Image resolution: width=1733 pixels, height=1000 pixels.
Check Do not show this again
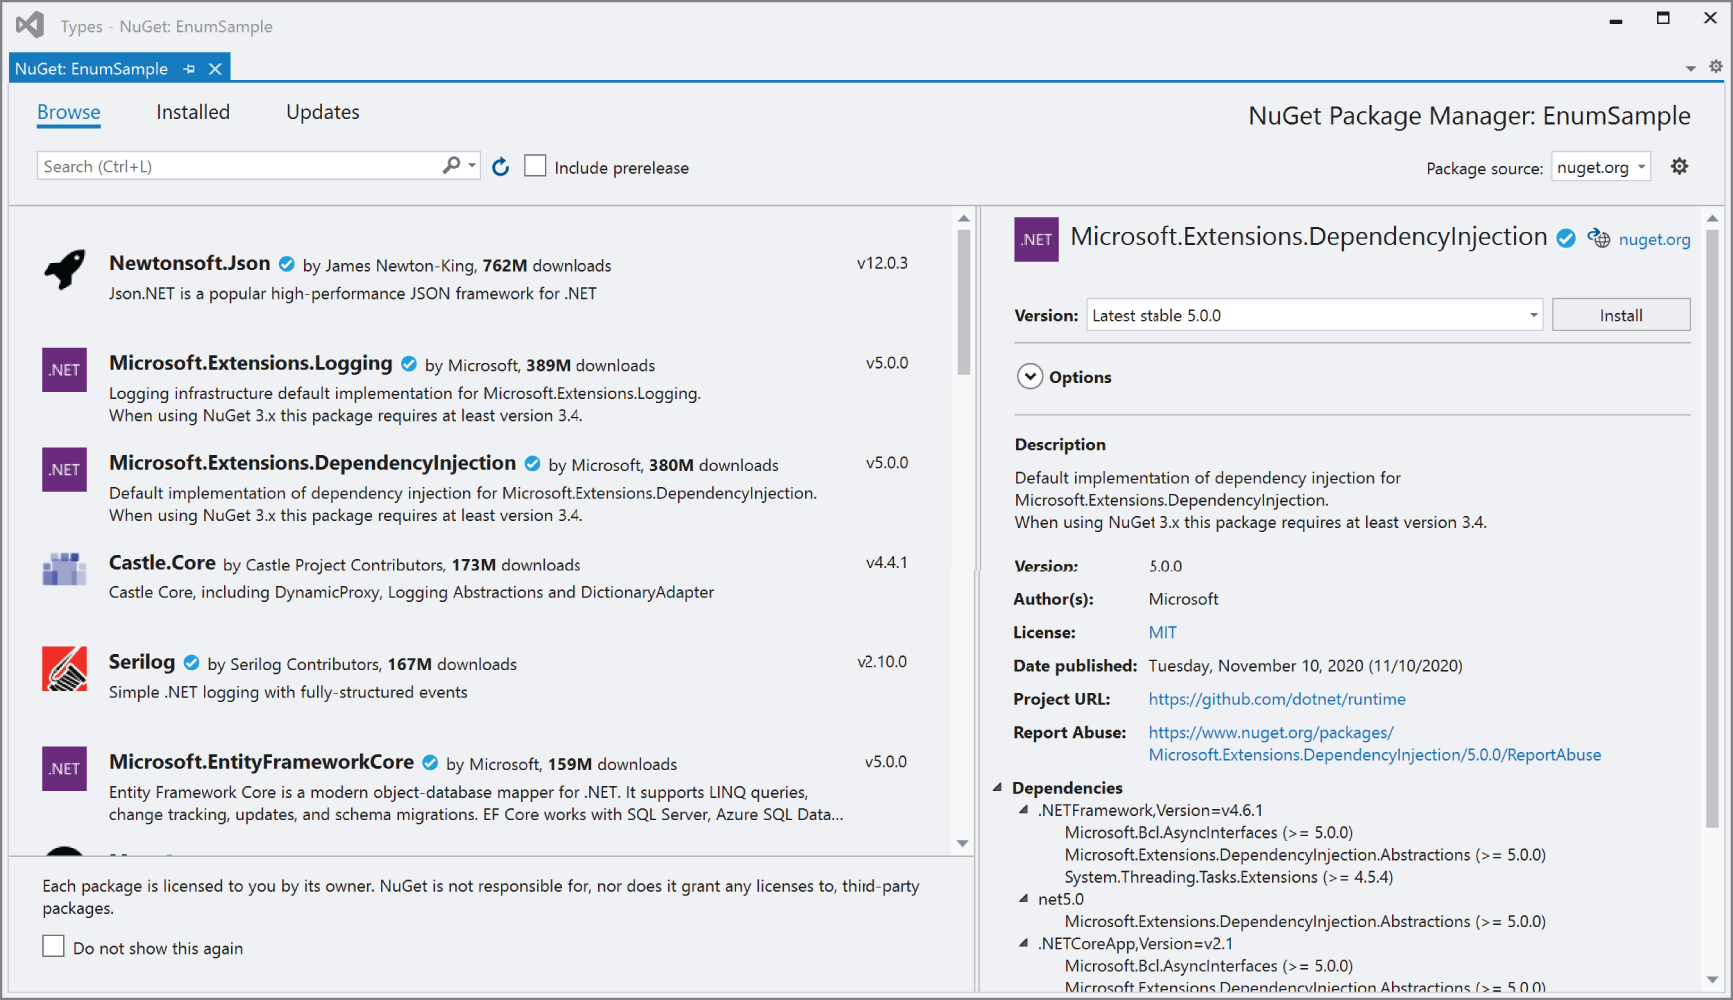point(53,945)
